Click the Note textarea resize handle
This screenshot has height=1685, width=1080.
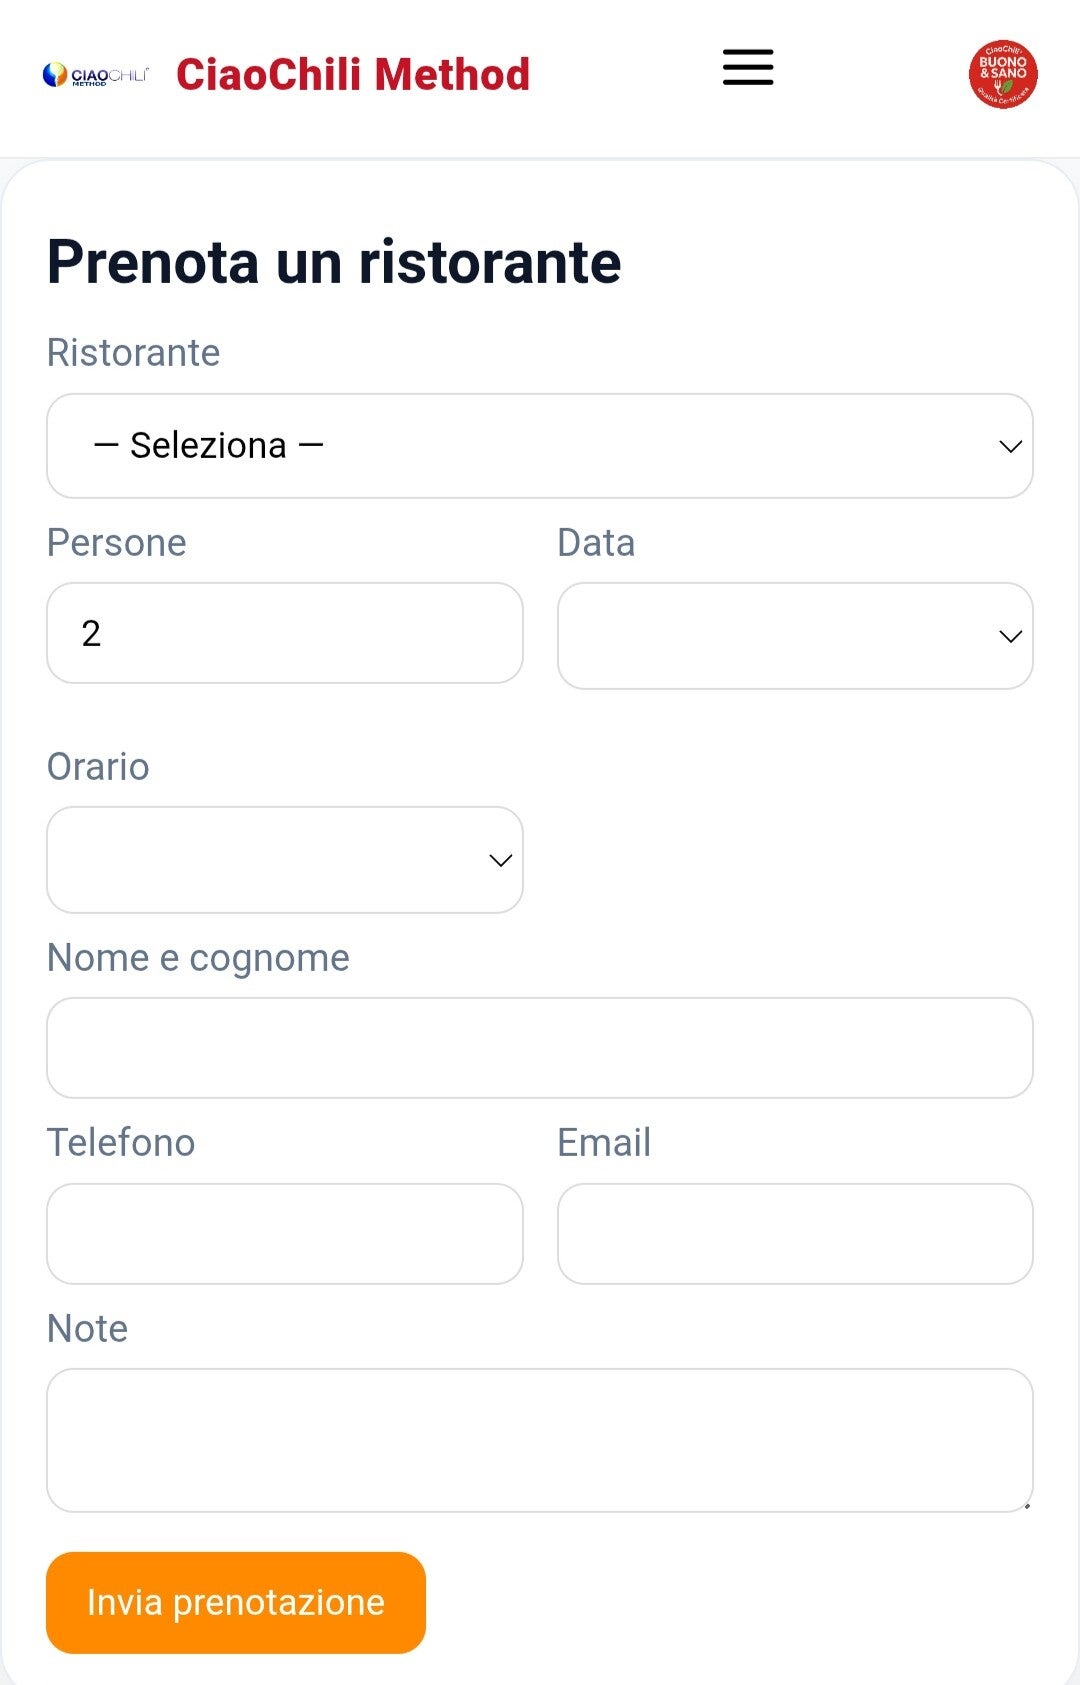[1026, 1505]
